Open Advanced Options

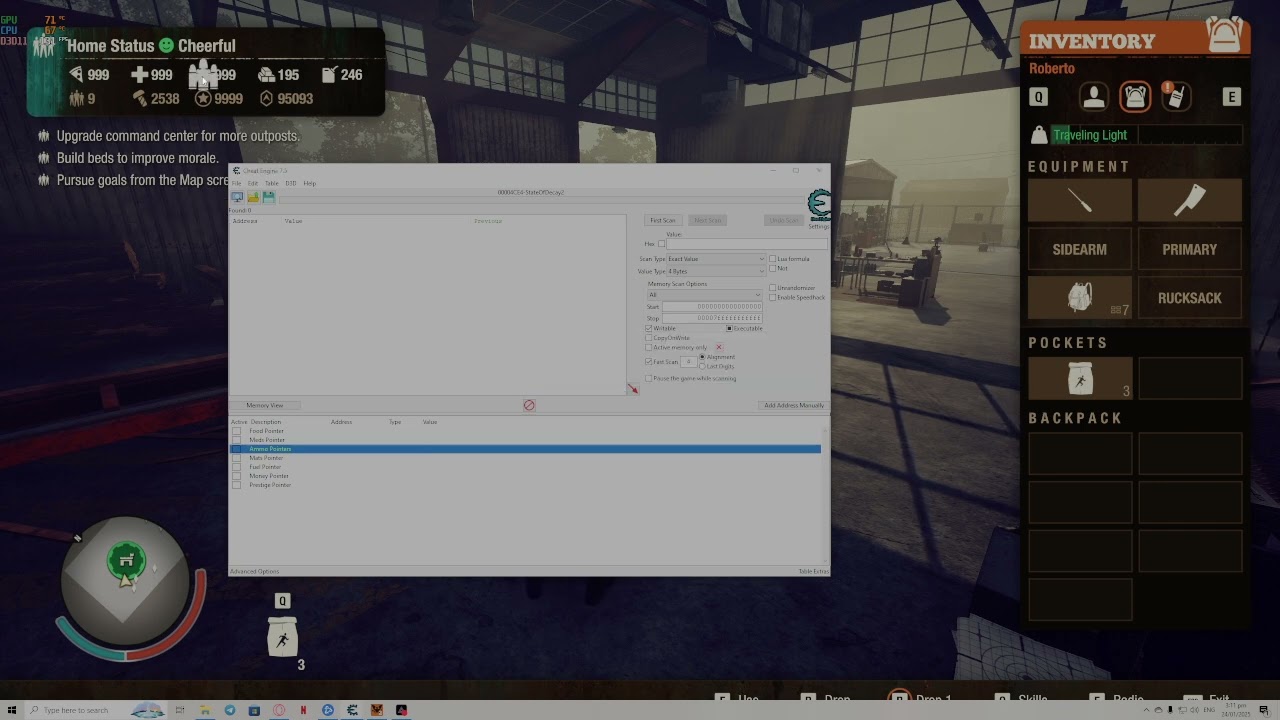[254, 571]
